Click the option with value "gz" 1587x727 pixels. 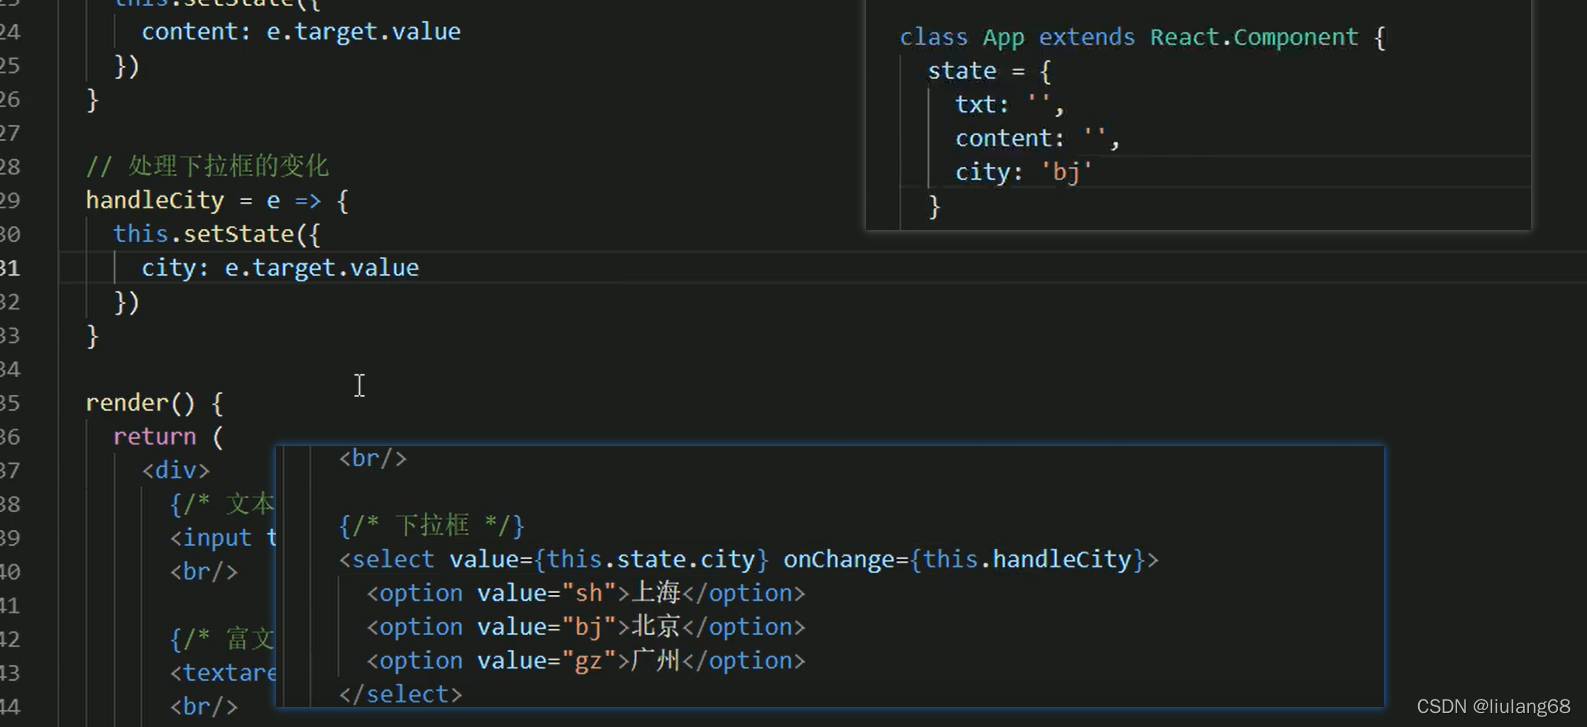tap(586, 661)
